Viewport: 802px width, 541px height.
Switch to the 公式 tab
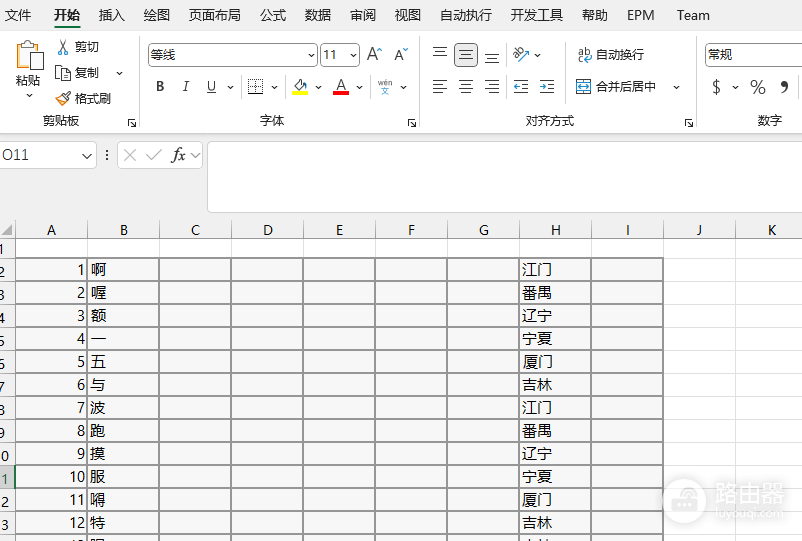273,15
